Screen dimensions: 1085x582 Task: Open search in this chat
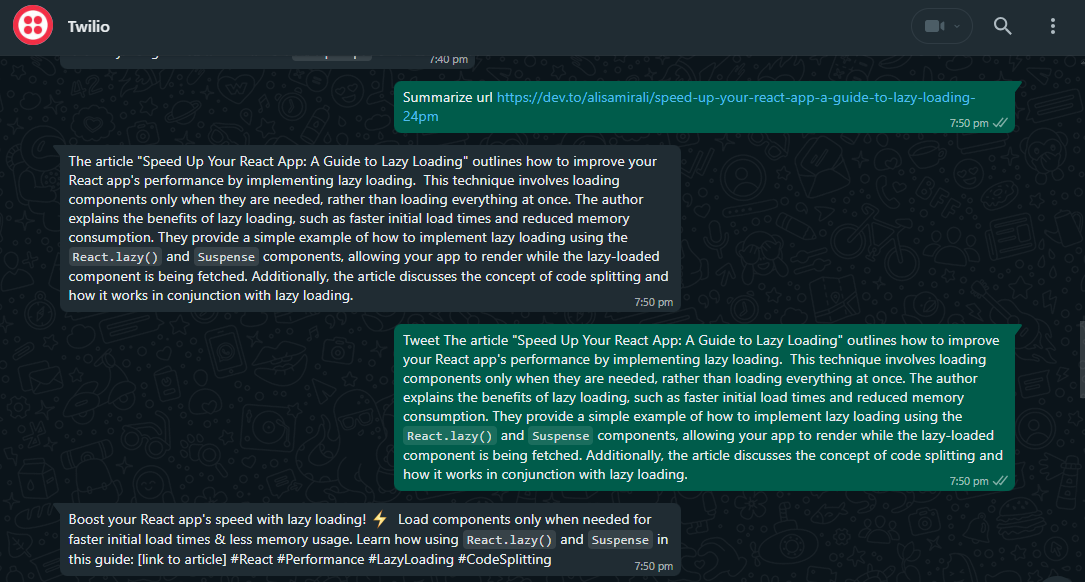click(1002, 26)
